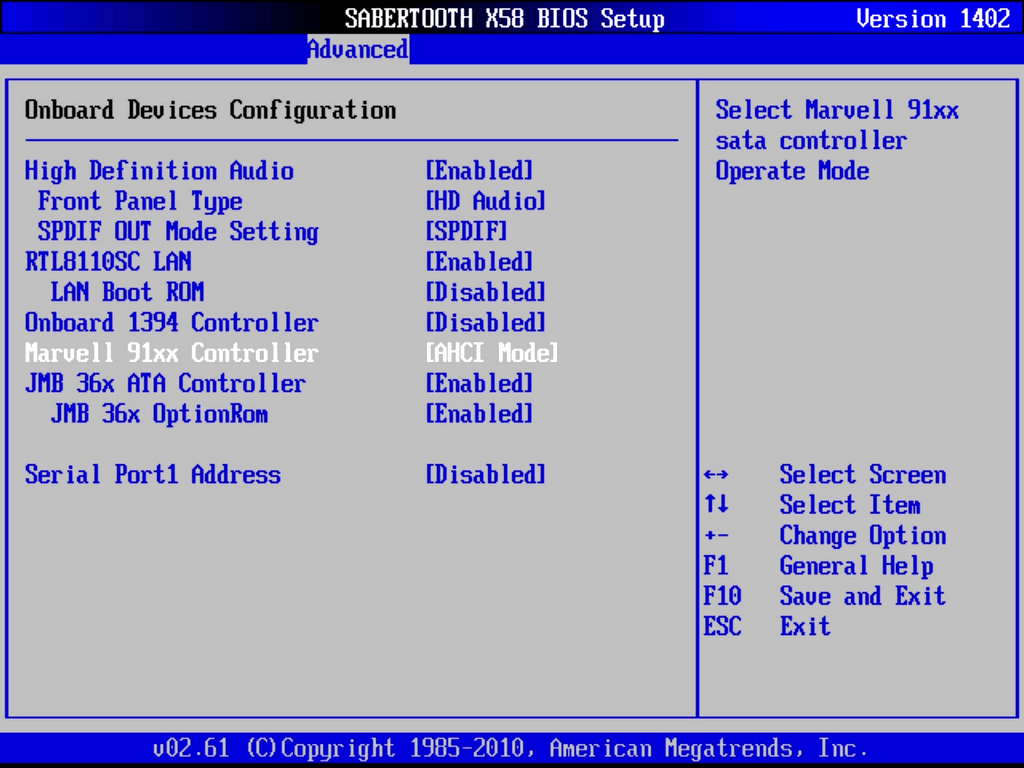Select the JMB 36x OptionRom label
The width and height of the screenshot is (1024, 768).
pyautogui.click(x=159, y=414)
